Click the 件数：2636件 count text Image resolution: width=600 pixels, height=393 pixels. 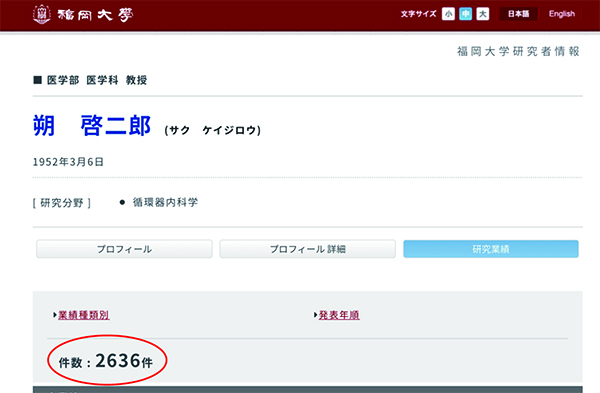[106, 361]
